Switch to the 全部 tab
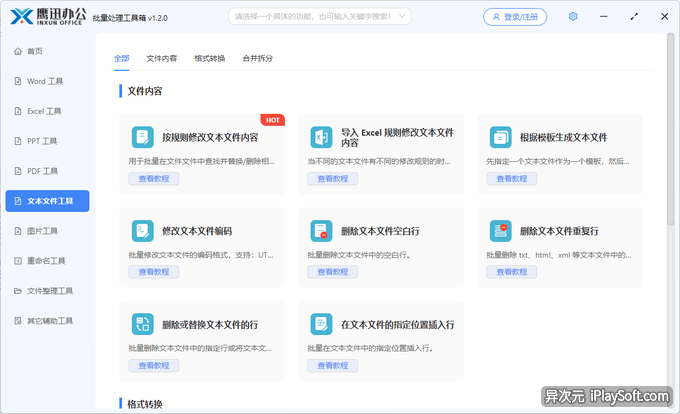 click(121, 58)
